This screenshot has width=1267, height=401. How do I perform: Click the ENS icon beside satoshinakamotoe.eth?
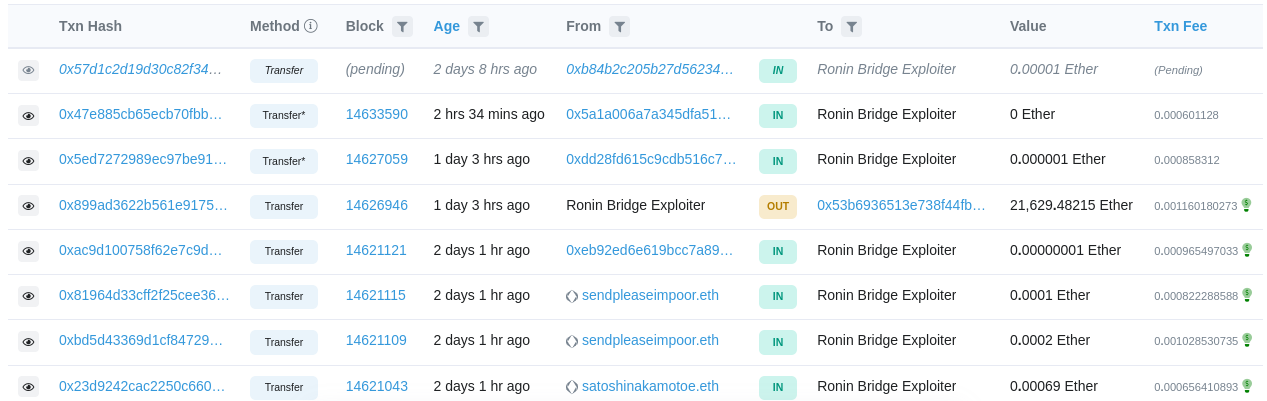pyautogui.click(x=572, y=386)
